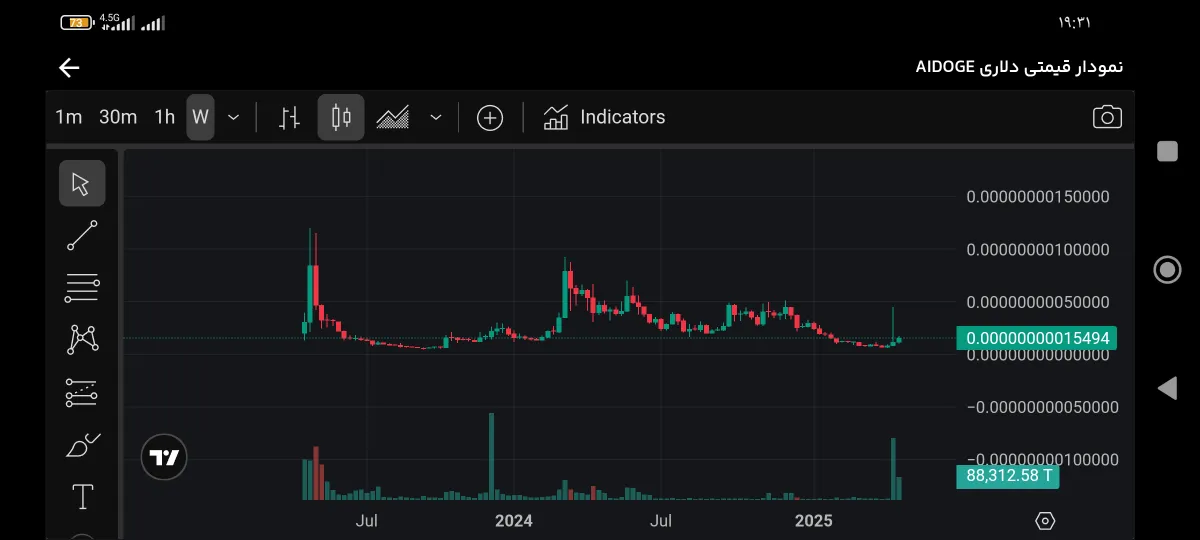Image resolution: width=1200 pixels, height=540 pixels.
Task: Select the W weekly timeframe
Action: tap(200, 117)
